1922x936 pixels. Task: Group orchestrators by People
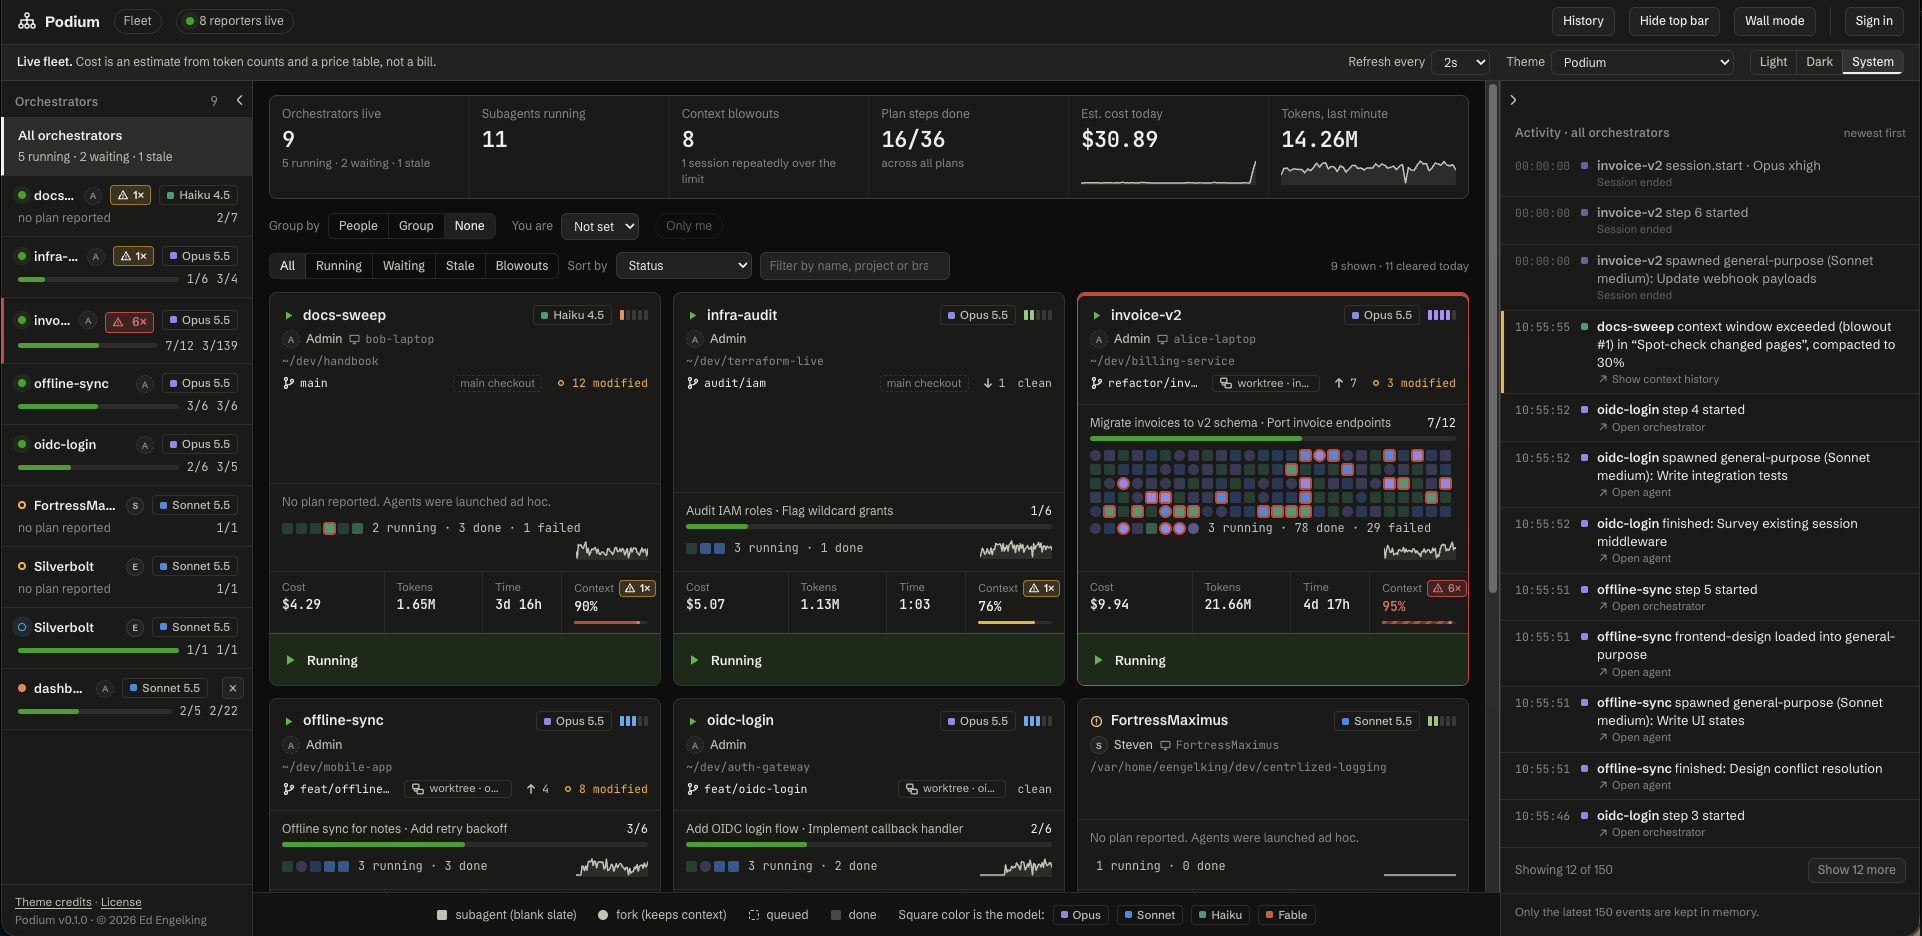tap(358, 226)
